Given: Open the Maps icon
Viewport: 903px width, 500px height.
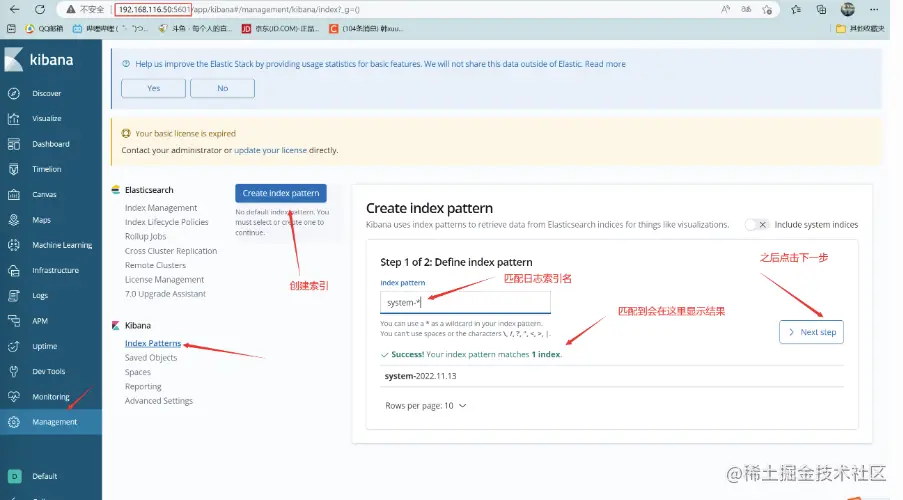Looking at the screenshot, I should (x=14, y=220).
